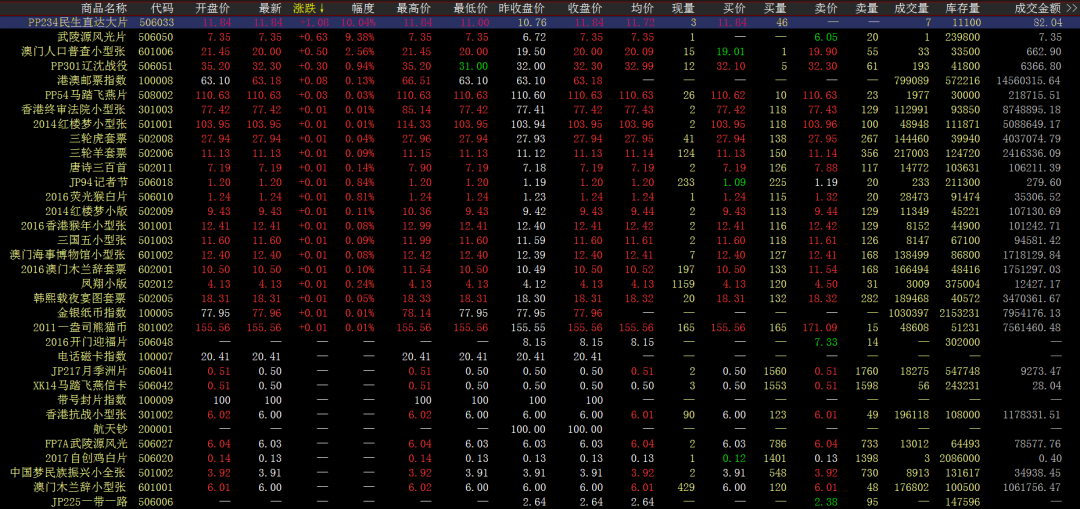1080x509 pixels.
Task: Select FP7A武陵源风光 row
Action: 540,444
